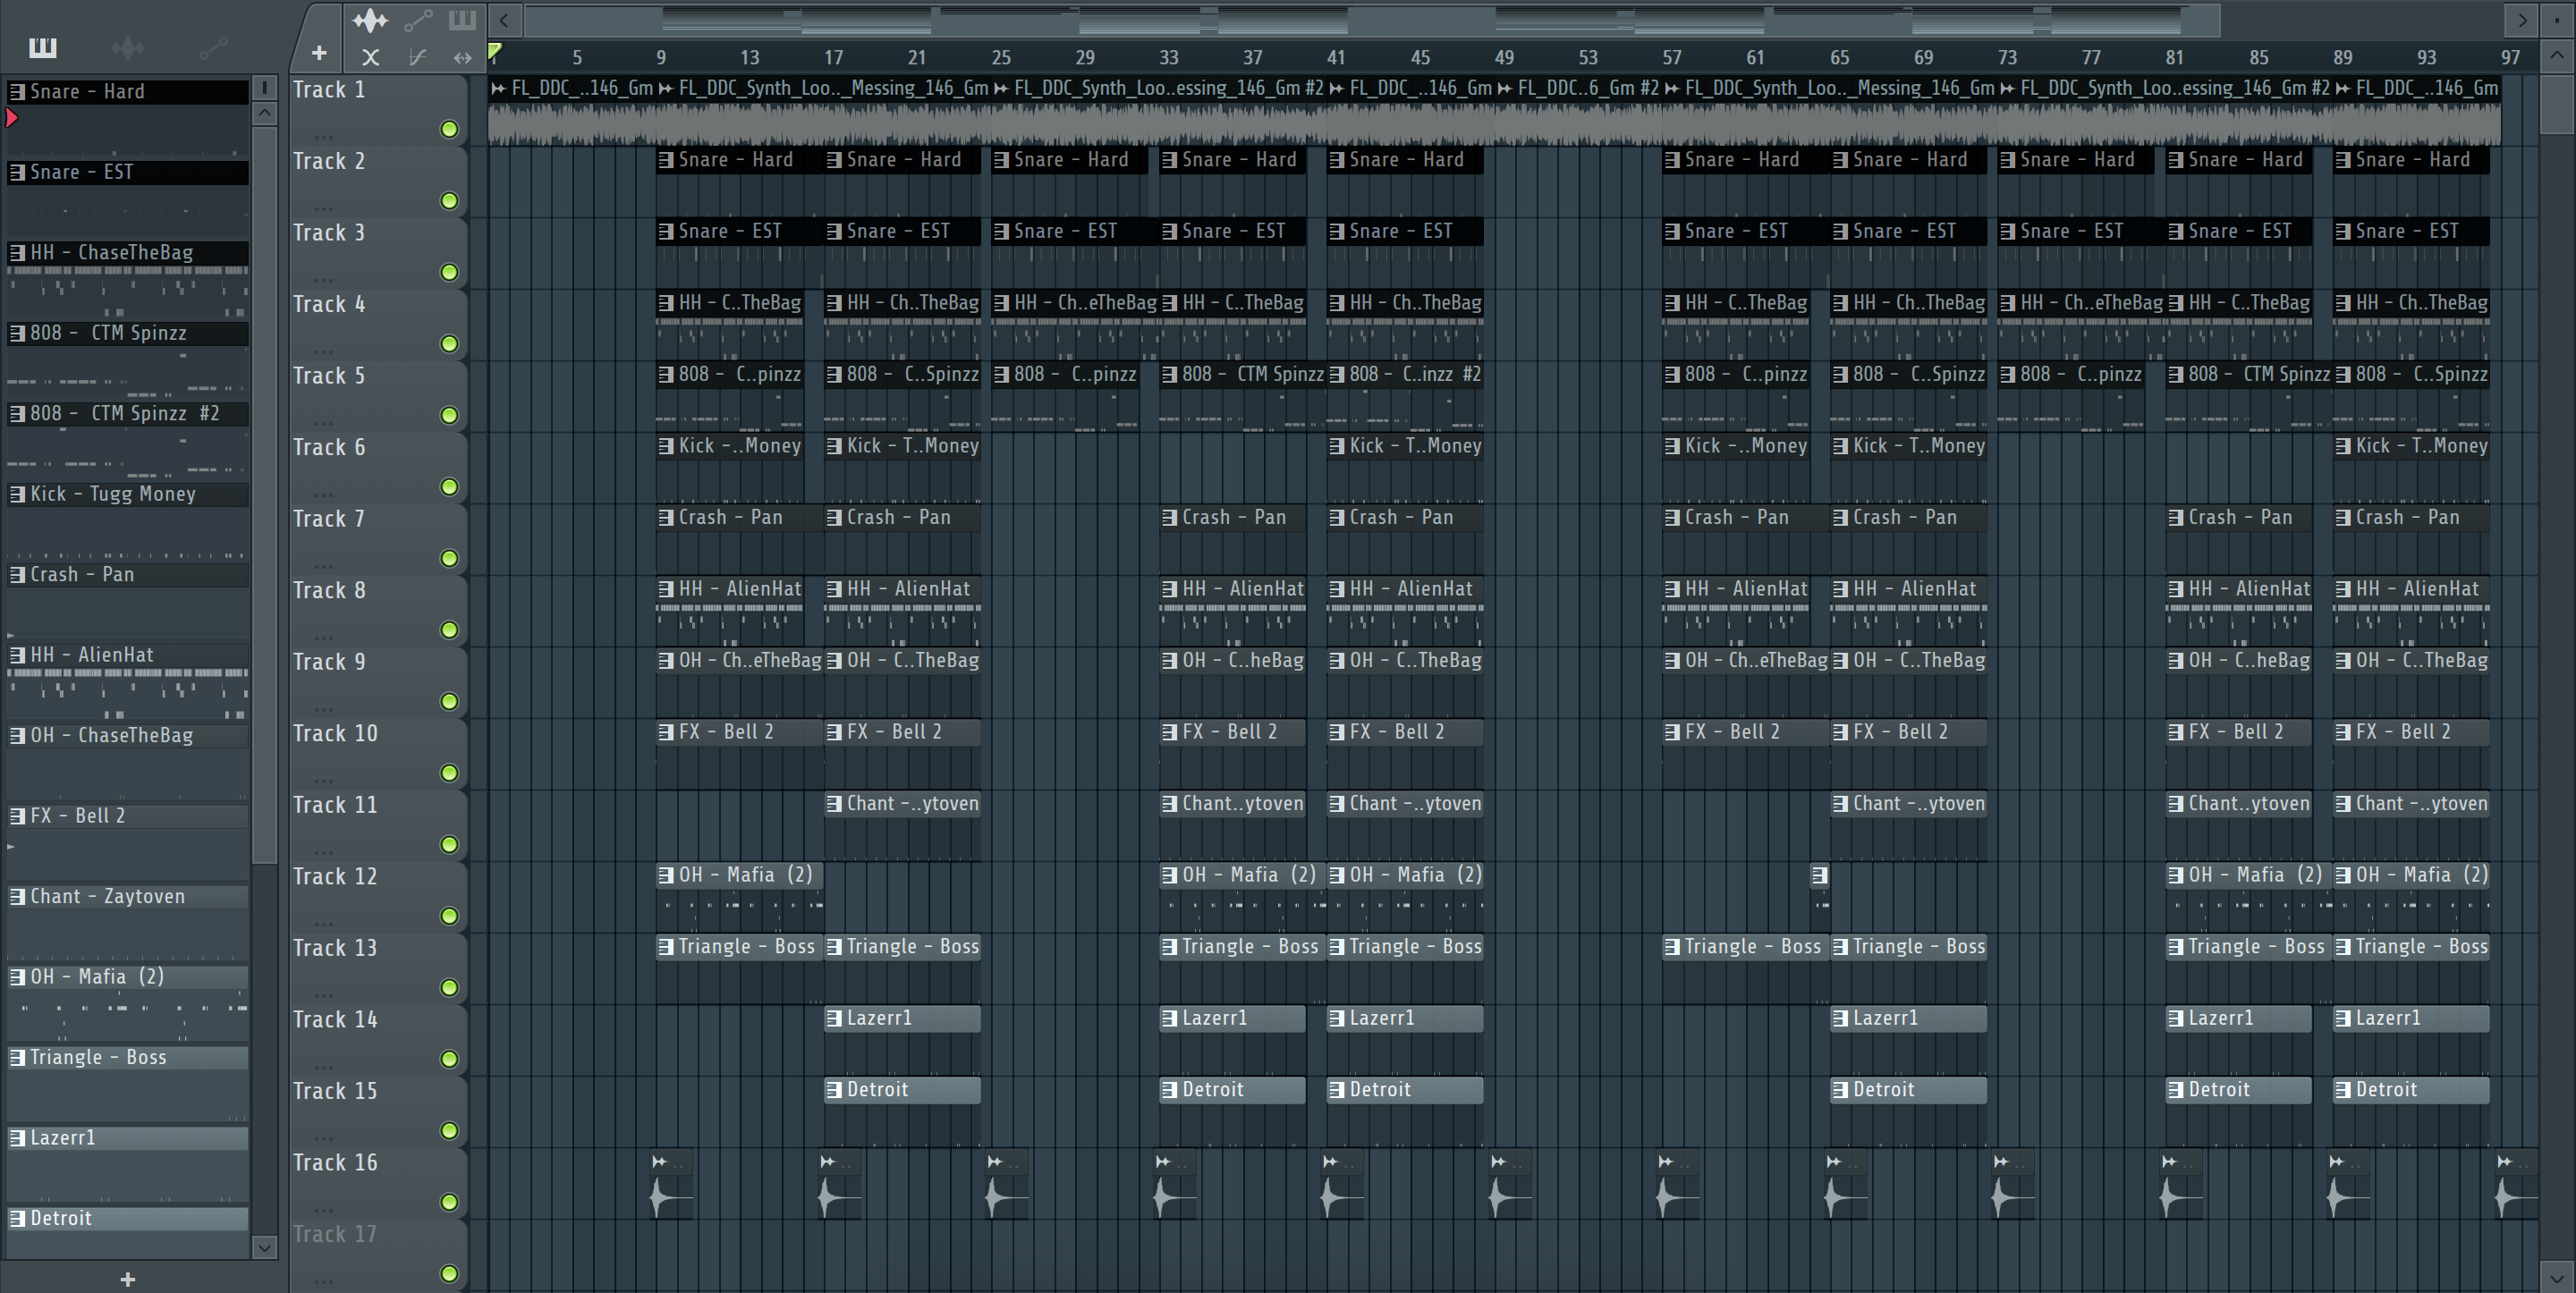This screenshot has height=1293, width=2576.
Task: Click bar 17 on the timeline ruler
Action: 833,58
